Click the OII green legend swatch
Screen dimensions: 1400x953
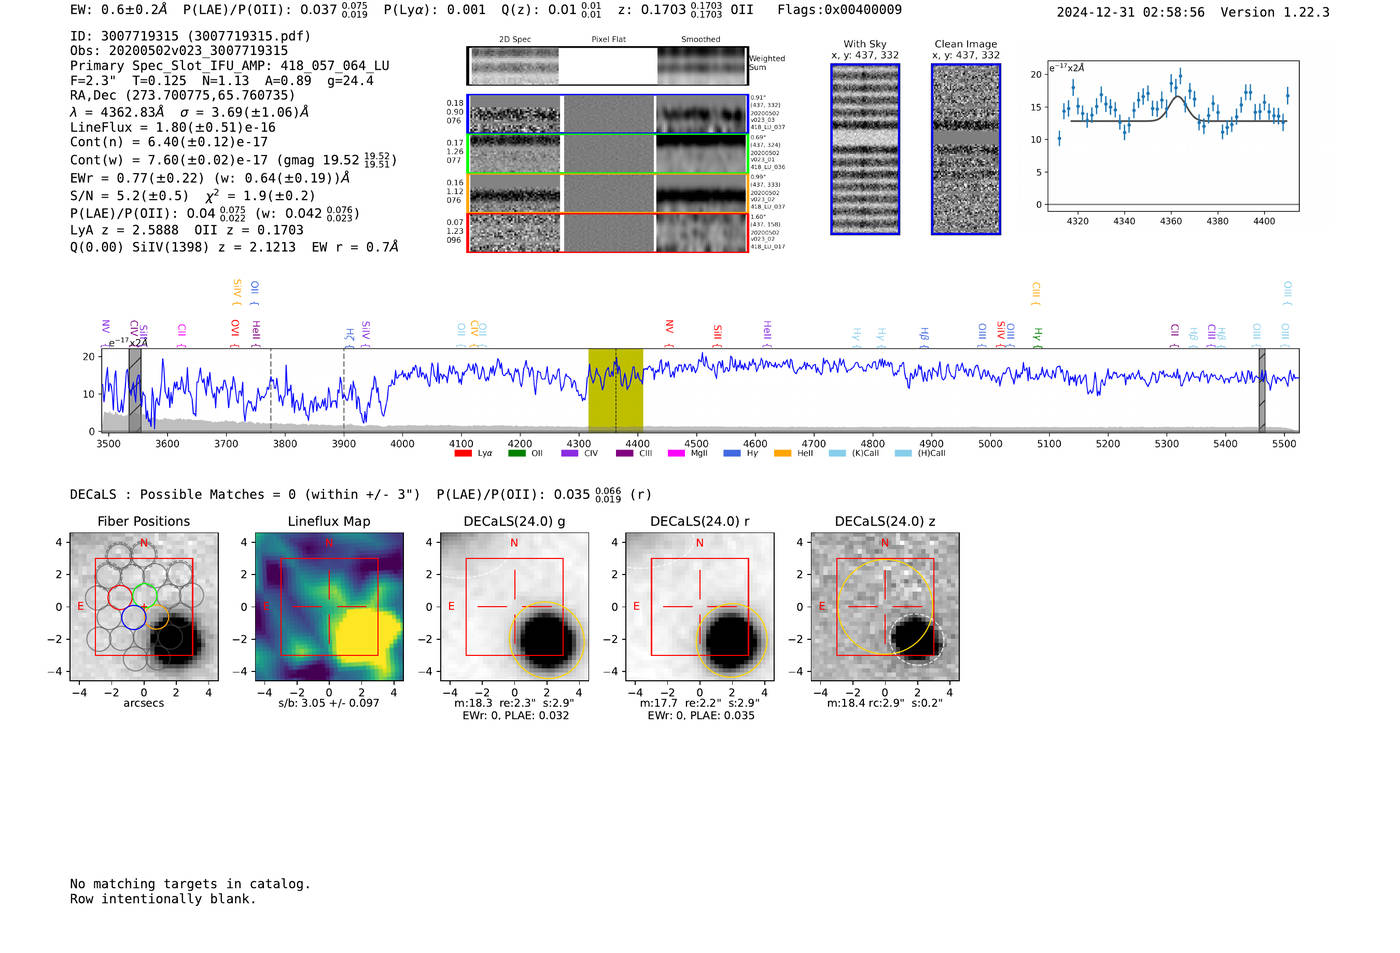pyautogui.click(x=516, y=453)
